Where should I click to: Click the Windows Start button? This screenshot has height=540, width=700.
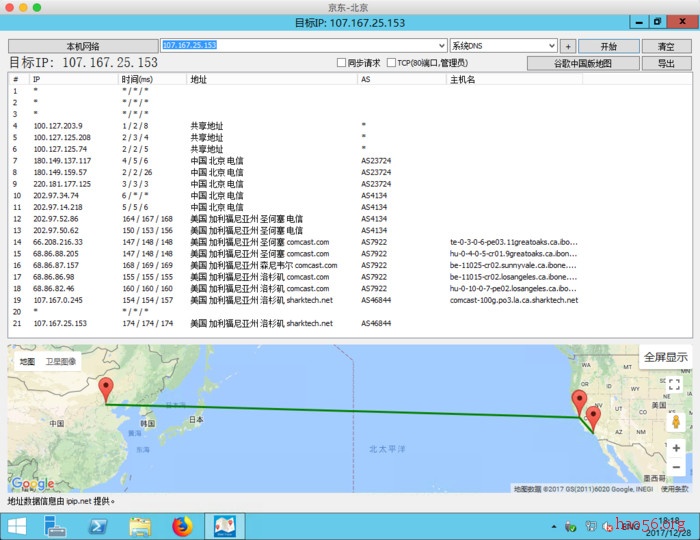coord(17,526)
